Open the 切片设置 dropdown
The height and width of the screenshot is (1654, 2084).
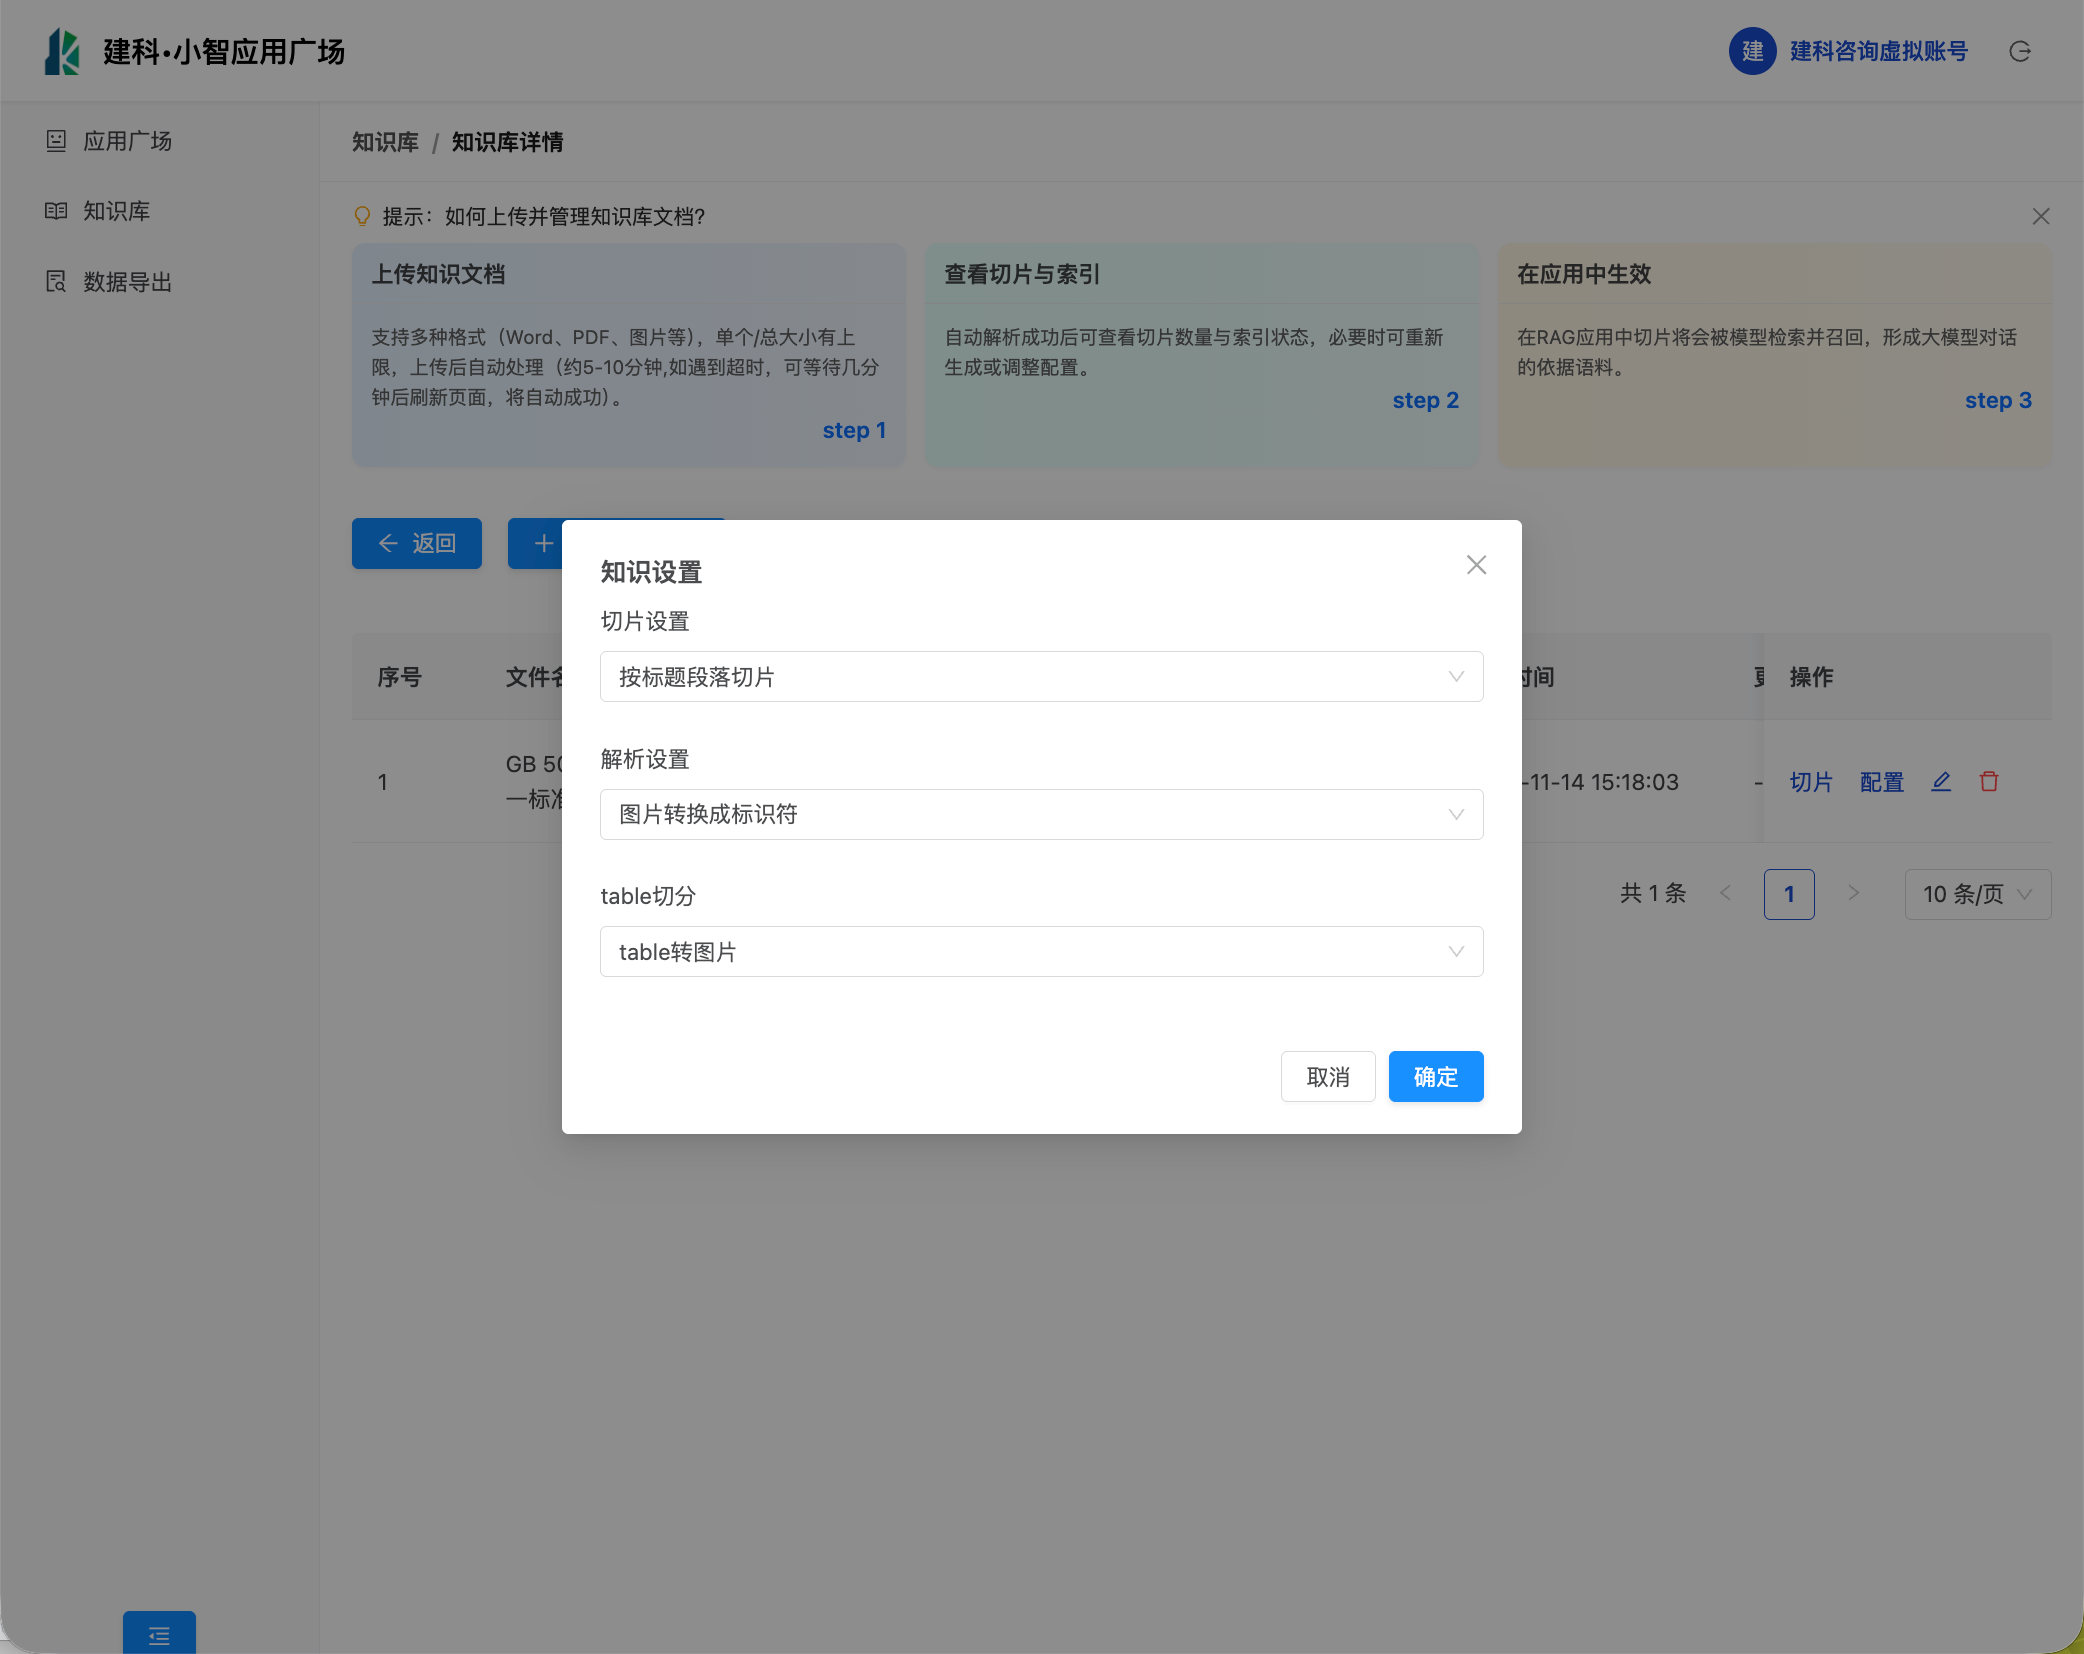click(x=1041, y=677)
